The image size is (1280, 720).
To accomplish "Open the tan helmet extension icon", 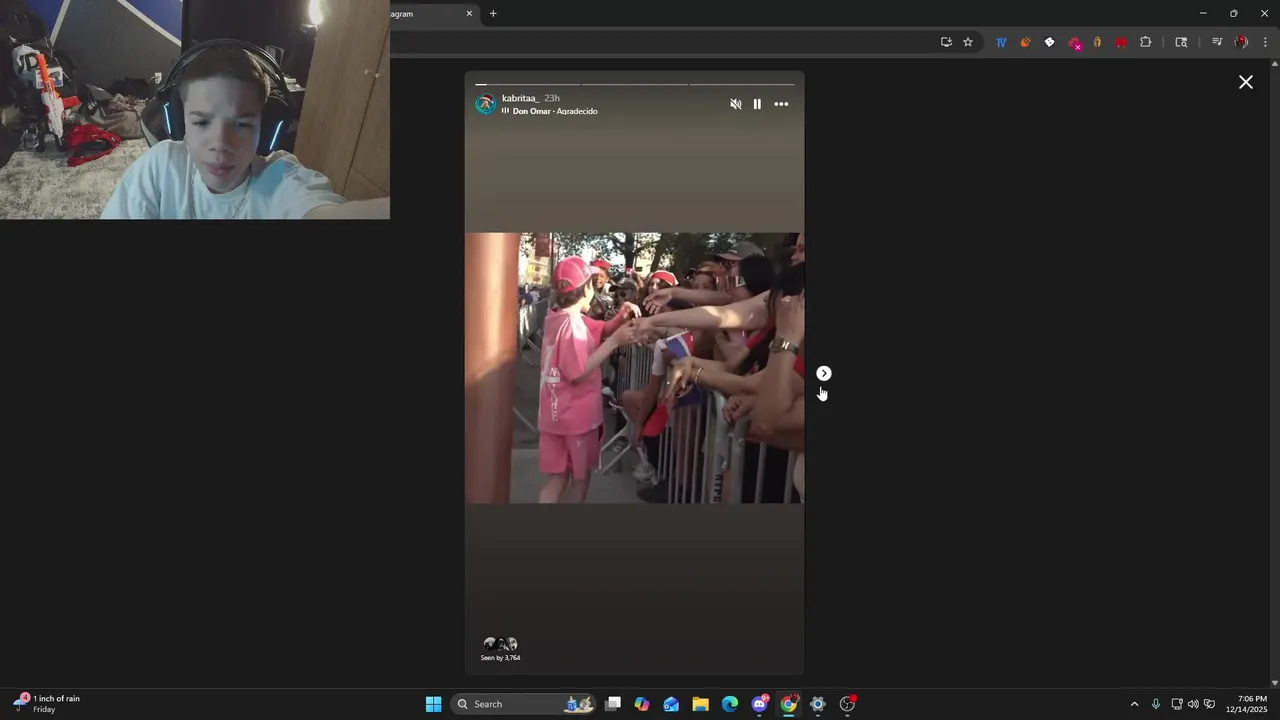I will [x=1097, y=42].
